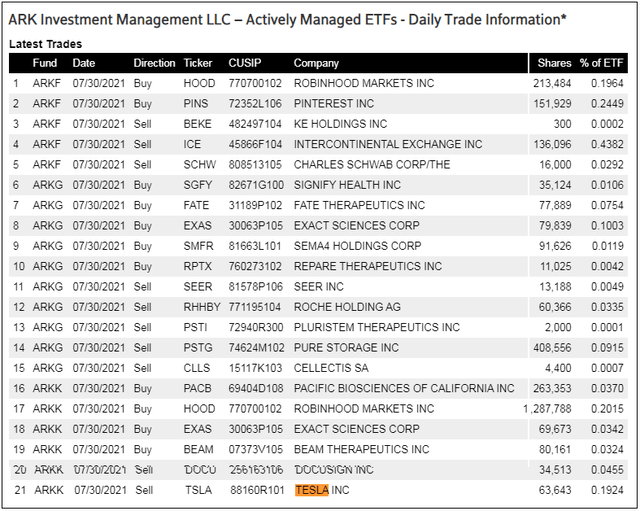Click the PINS ticker in row 2
This screenshot has height=511, width=640.
pos(196,104)
